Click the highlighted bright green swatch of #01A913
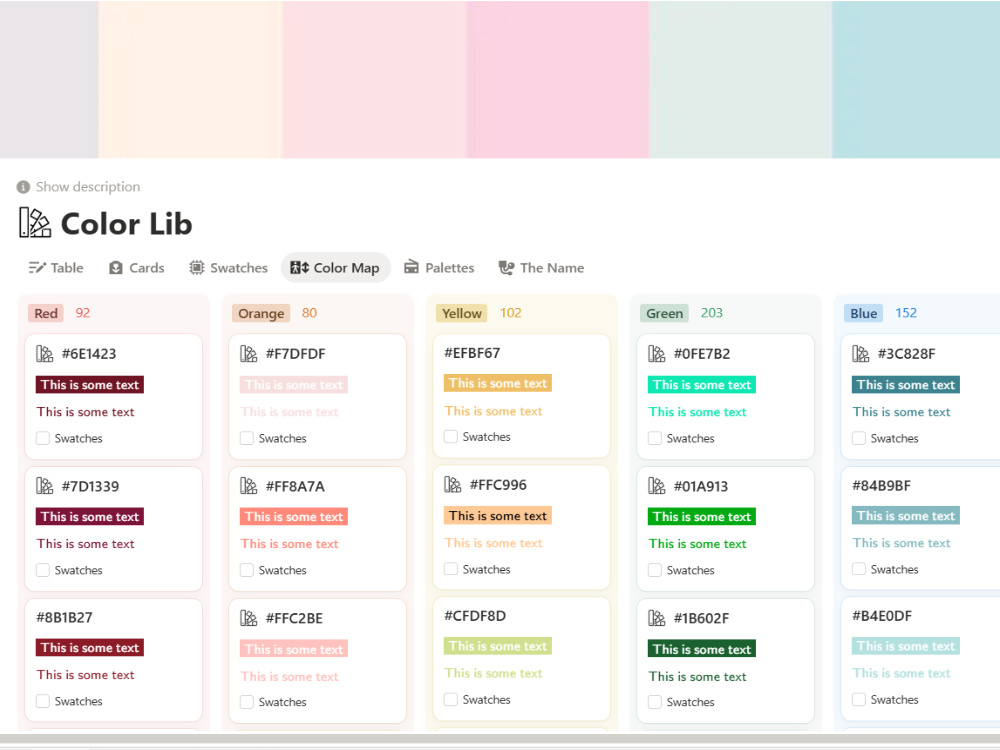The image size is (1000, 750). point(702,517)
